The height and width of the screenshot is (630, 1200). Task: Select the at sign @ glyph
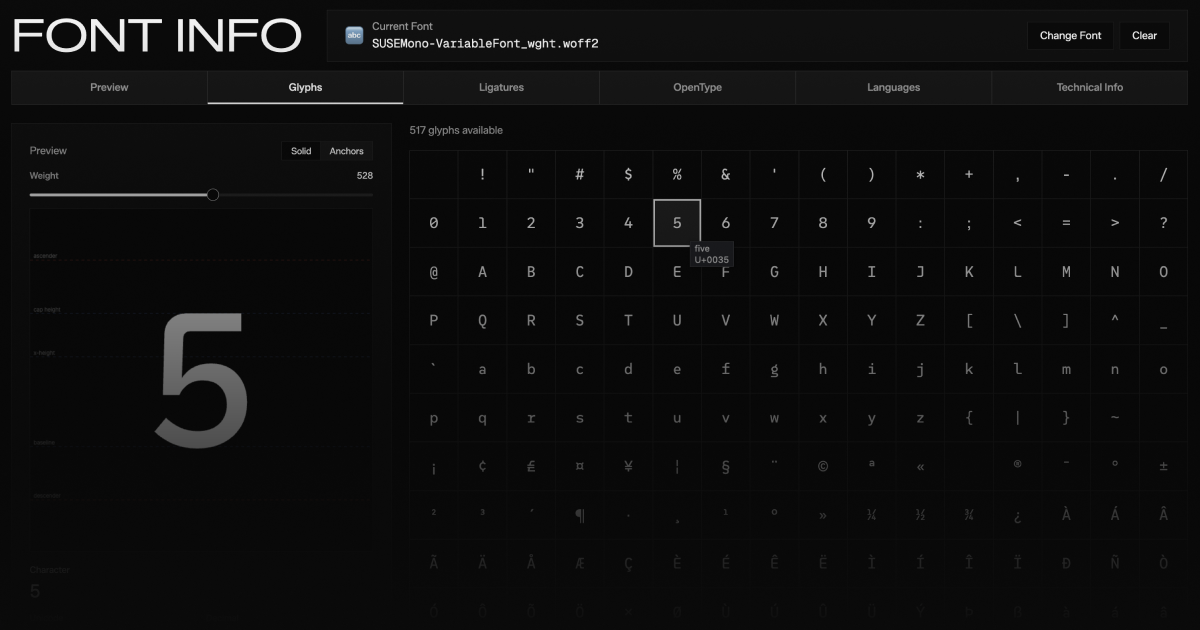[433, 272]
